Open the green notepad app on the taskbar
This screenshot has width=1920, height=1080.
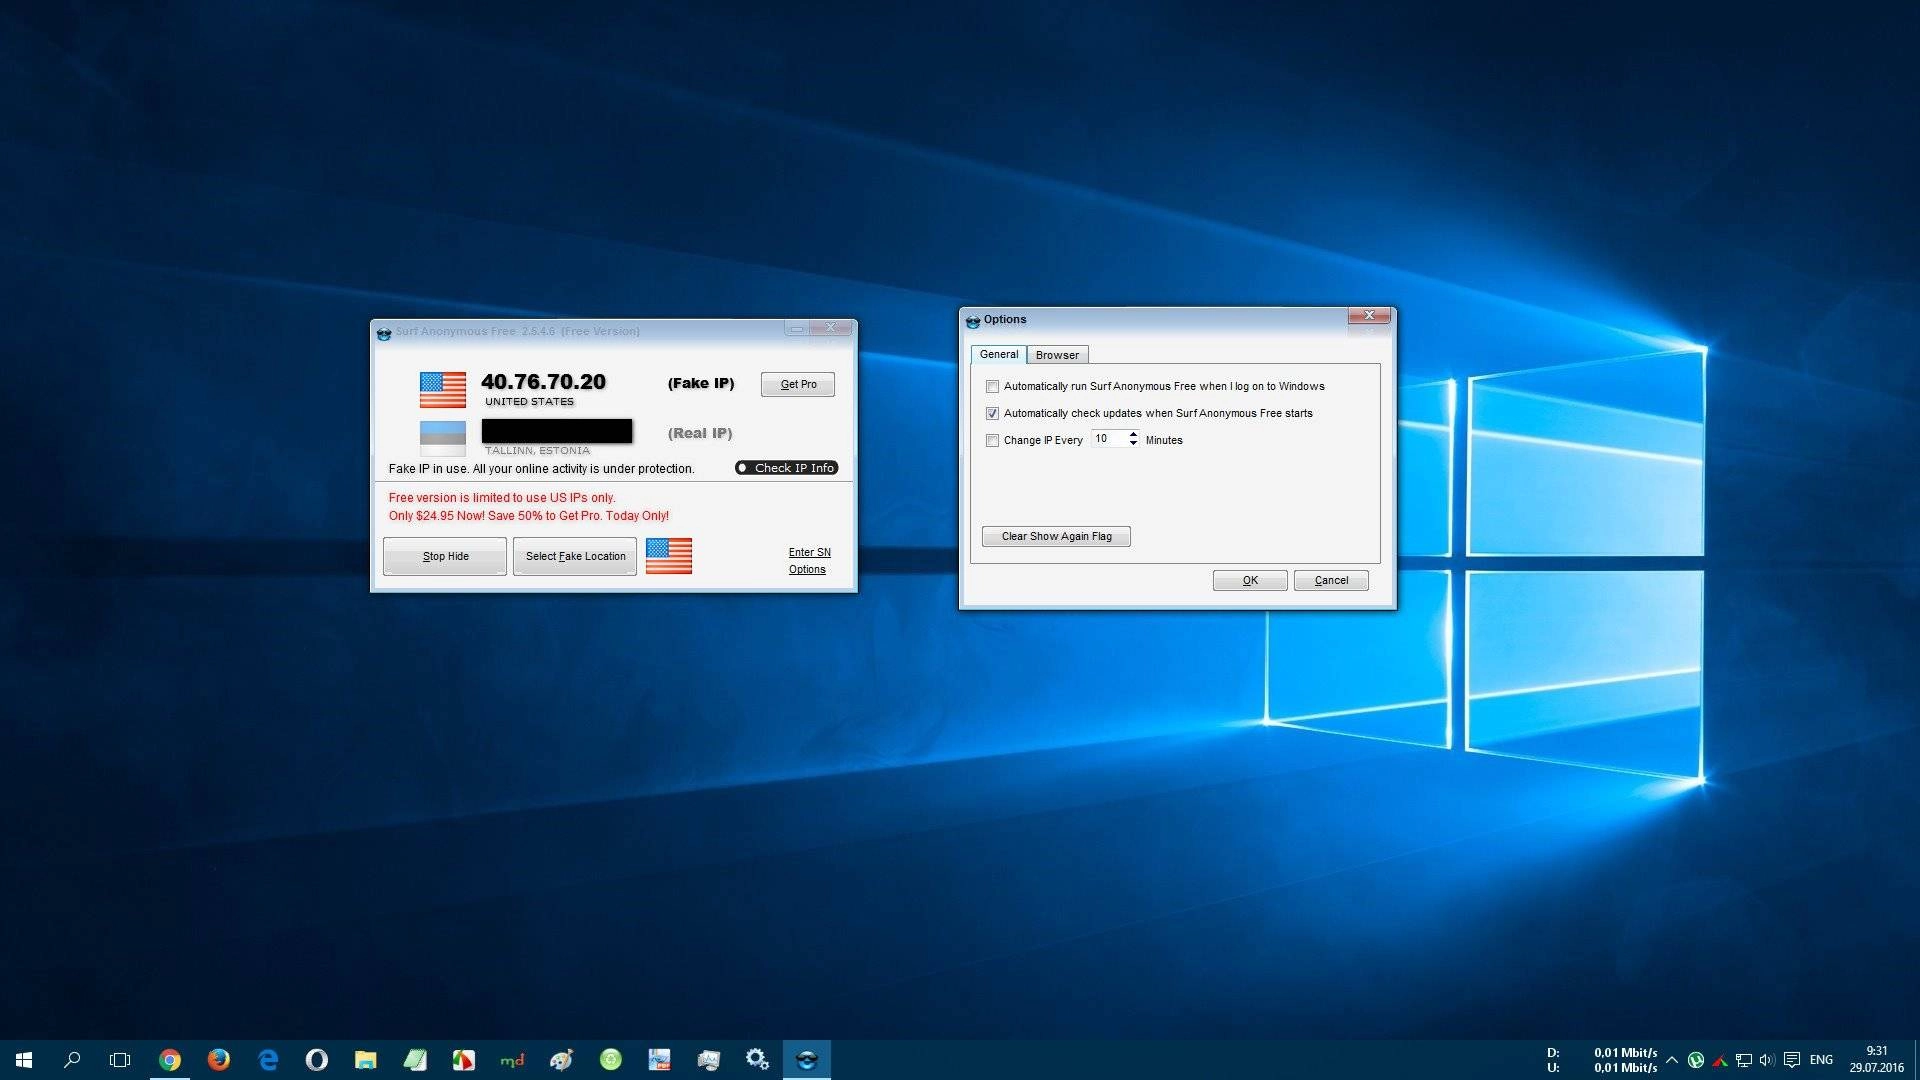(415, 1060)
